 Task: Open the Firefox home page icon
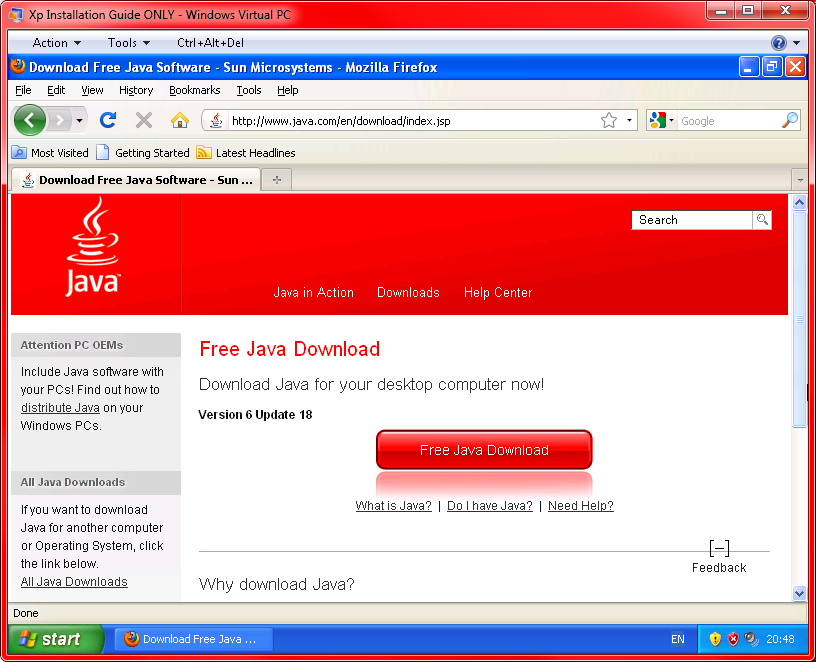coord(180,121)
